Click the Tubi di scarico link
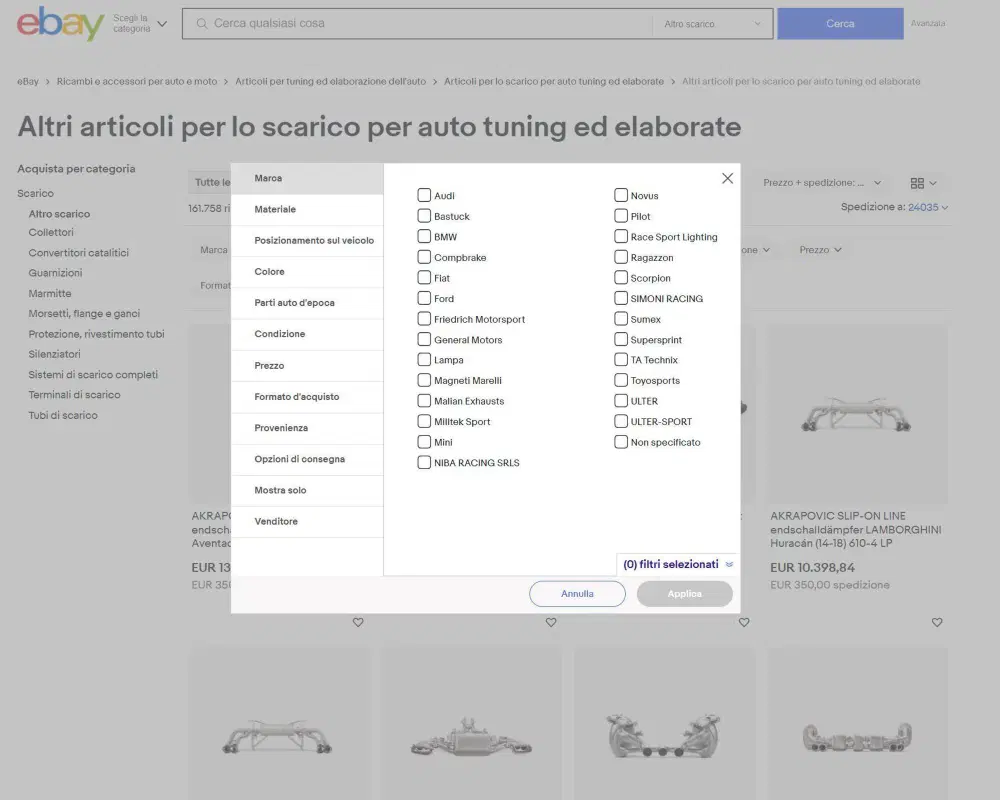This screenshot has width=1000, height=800. pyautogui.click(x=63, y=415)
